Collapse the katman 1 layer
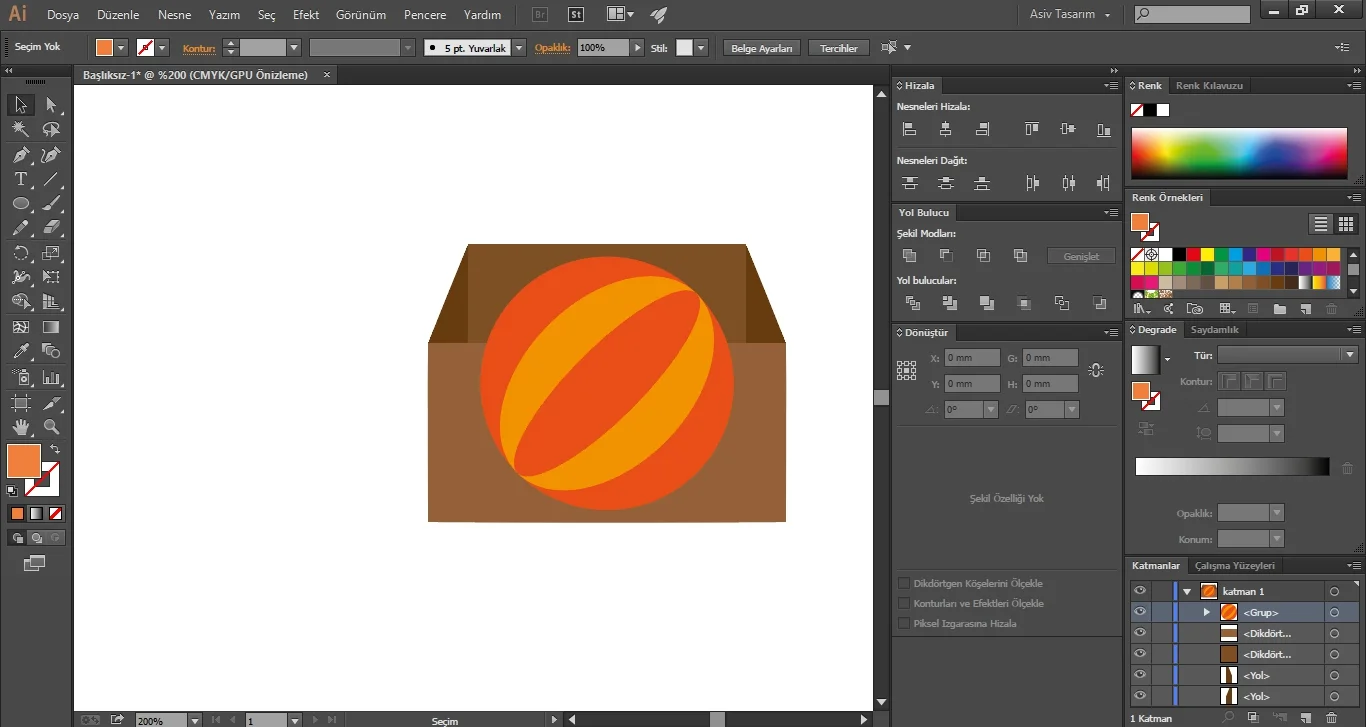Image resolution: width=1366 pixels, height=727 pixels. pyautogui.click(x=1187, y=591)
